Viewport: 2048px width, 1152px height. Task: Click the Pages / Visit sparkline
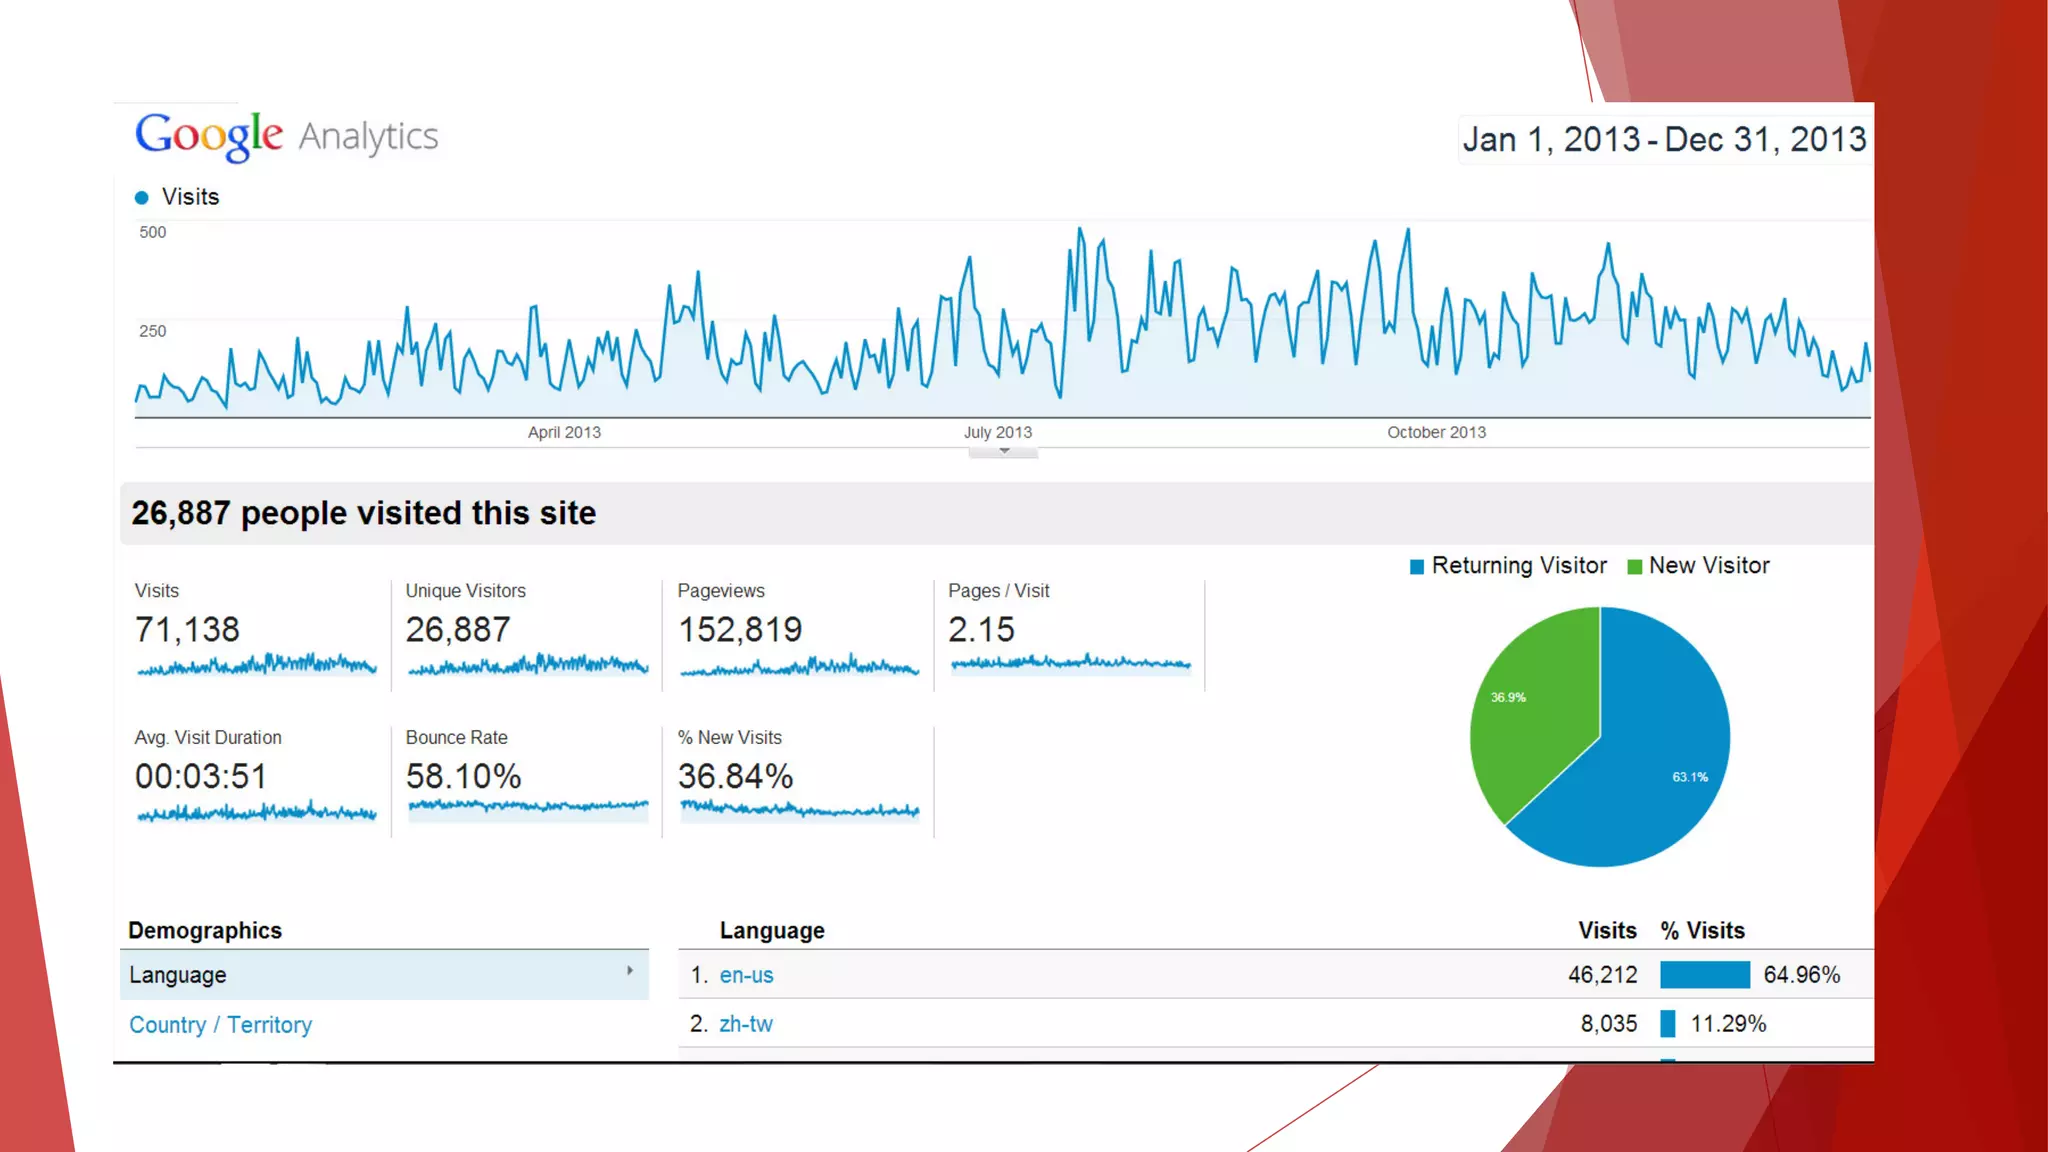click(x=1070, y=662)
